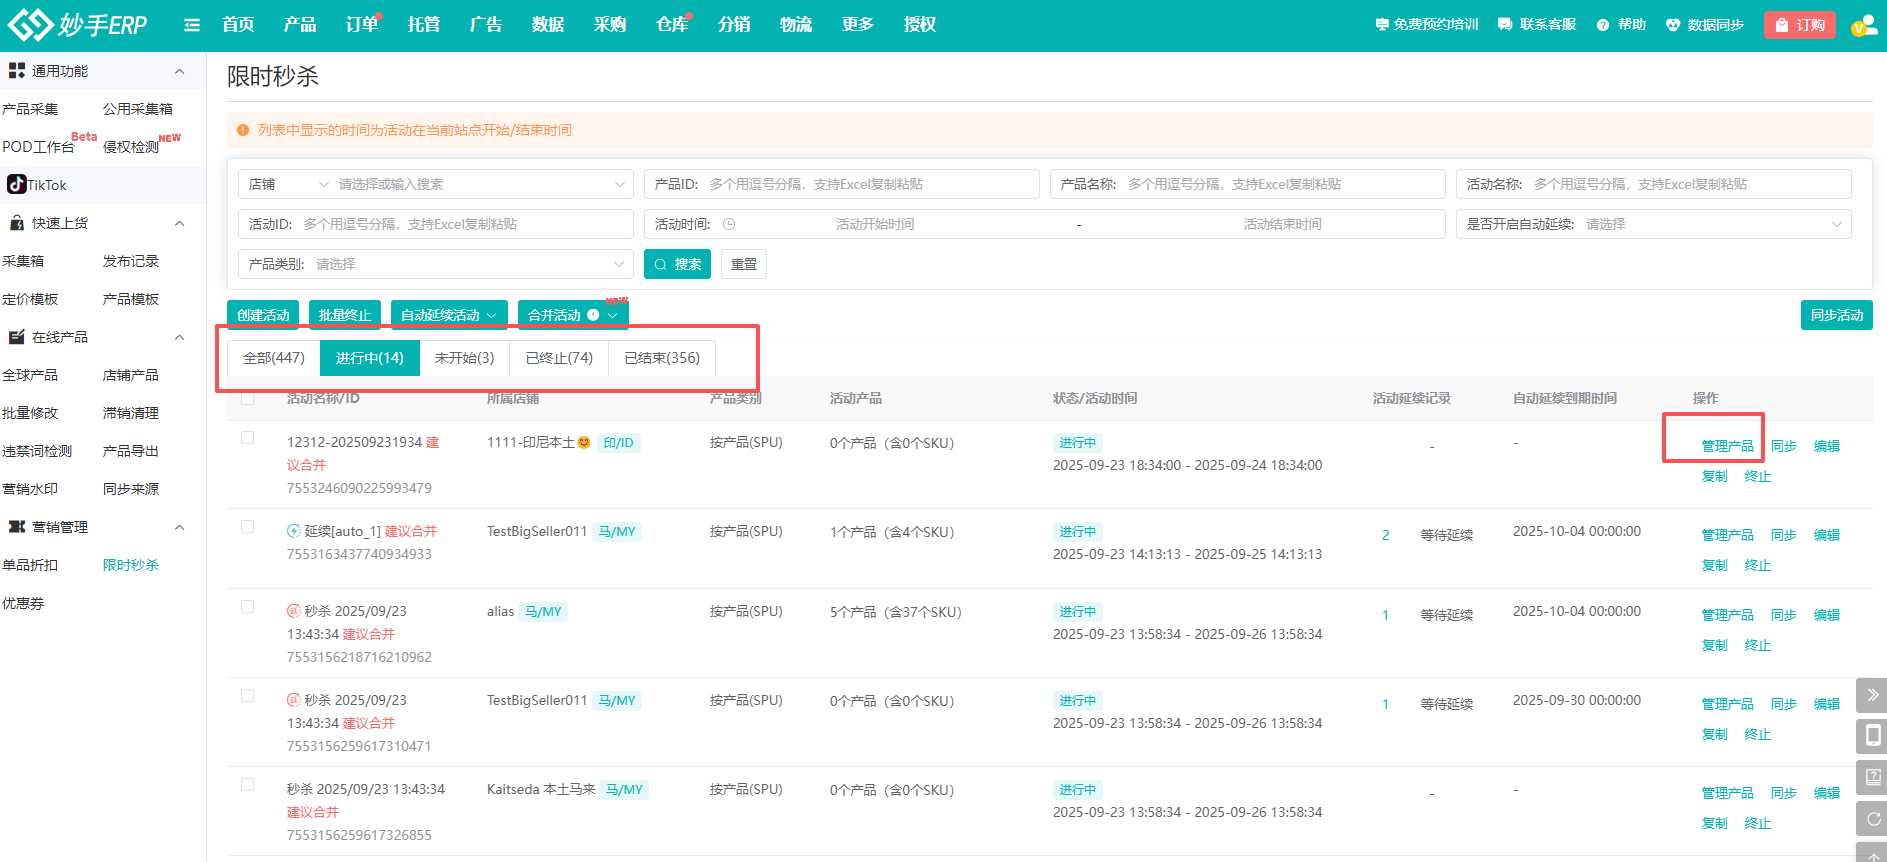Click the floating mobile phone icon
This screenshot has height=862, width=1887.
(1872, 736)
